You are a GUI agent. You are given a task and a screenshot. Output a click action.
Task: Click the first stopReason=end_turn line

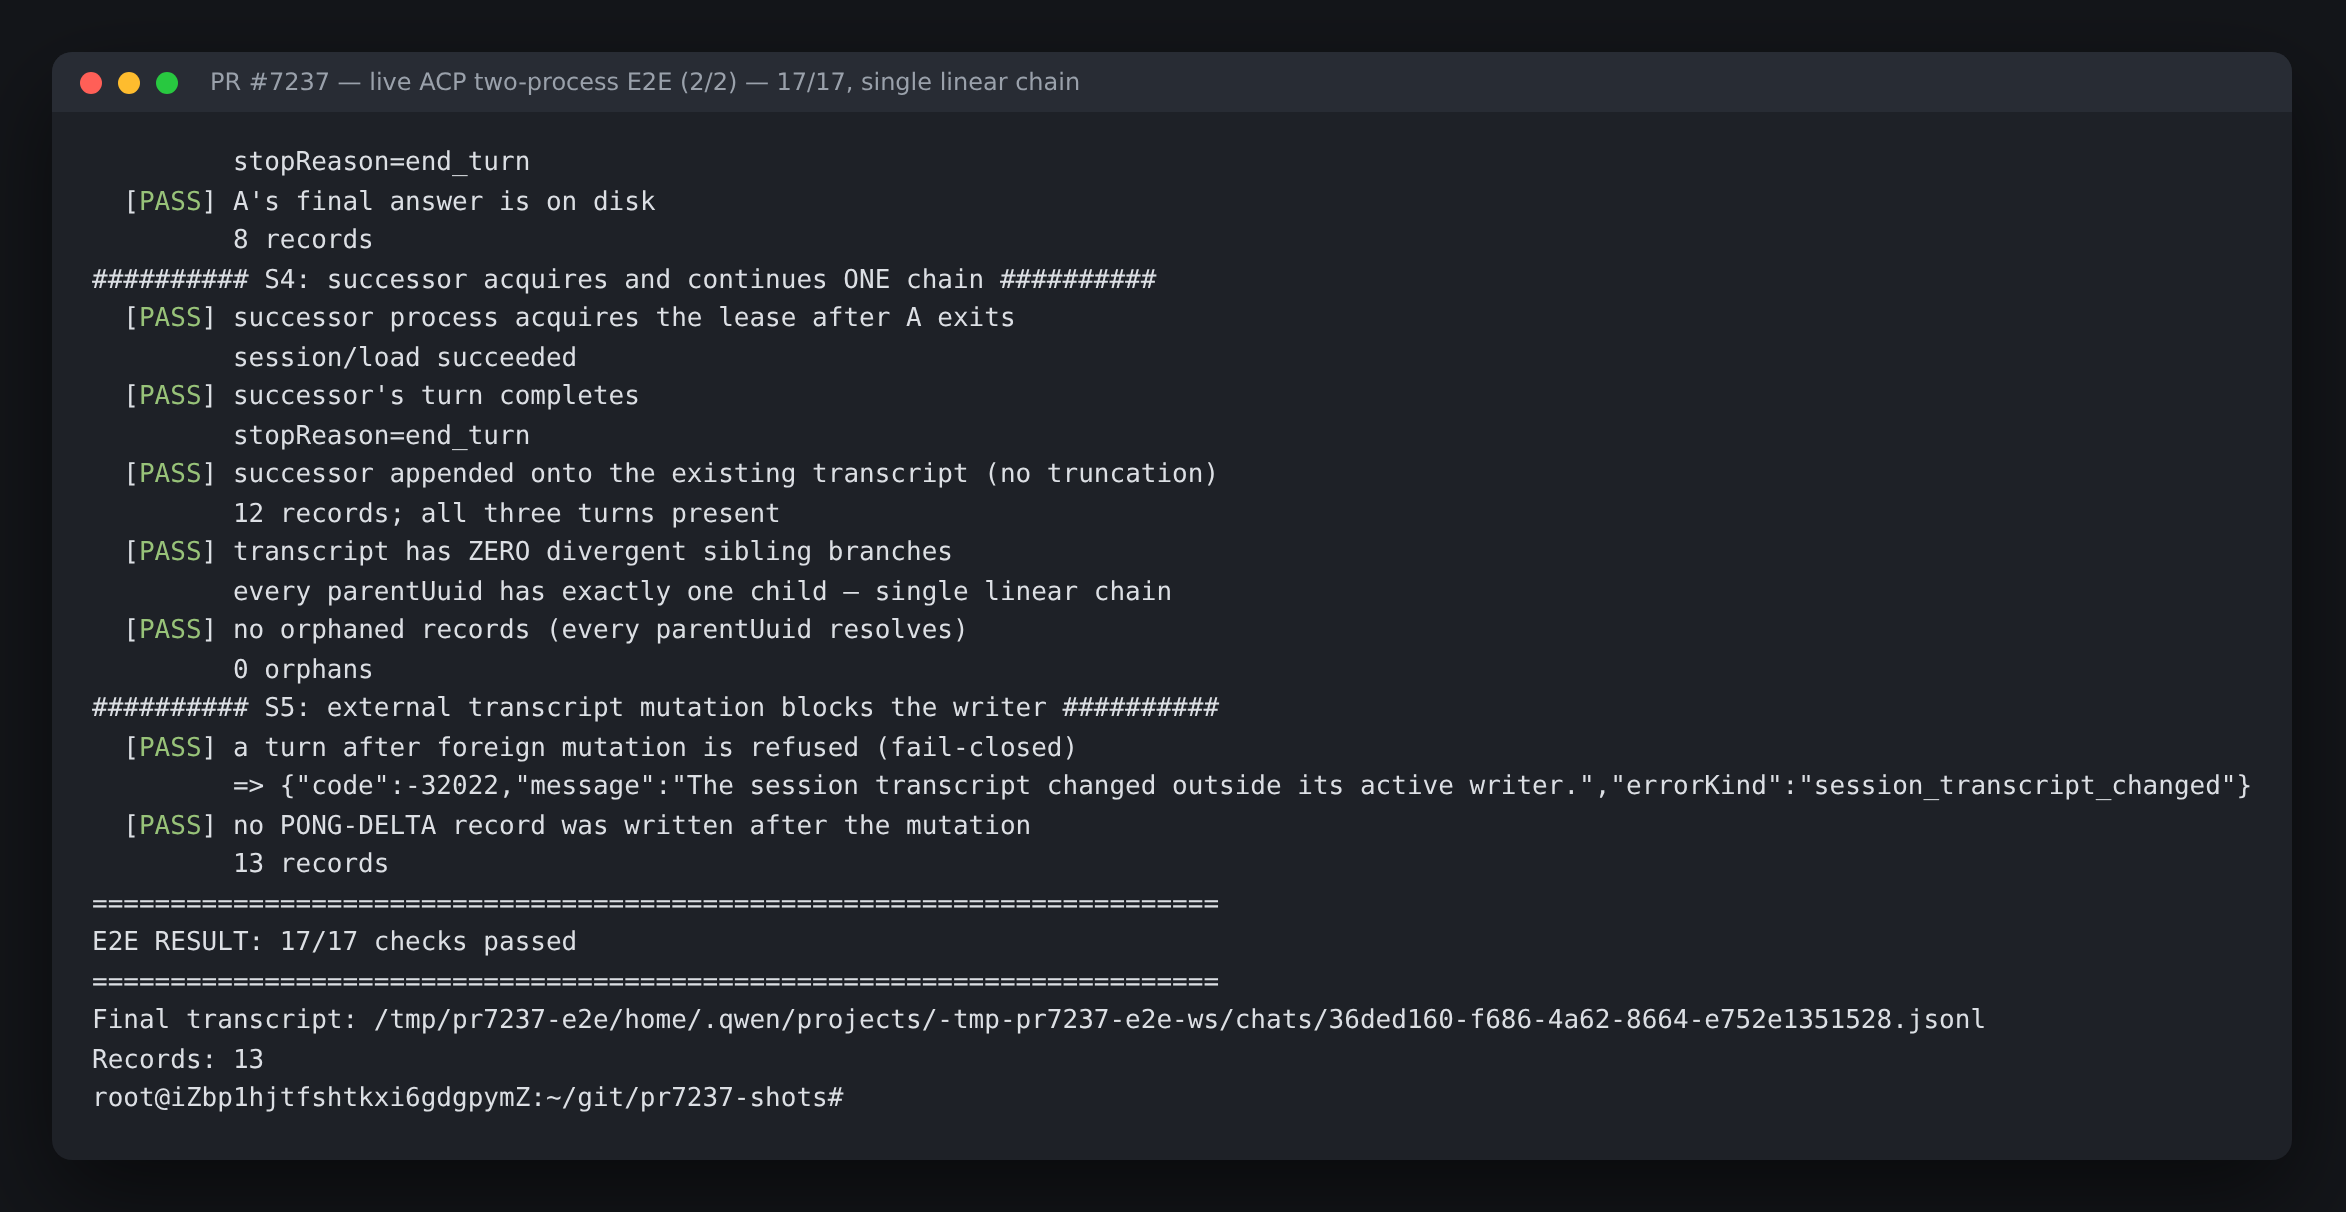tap(381, 161)
